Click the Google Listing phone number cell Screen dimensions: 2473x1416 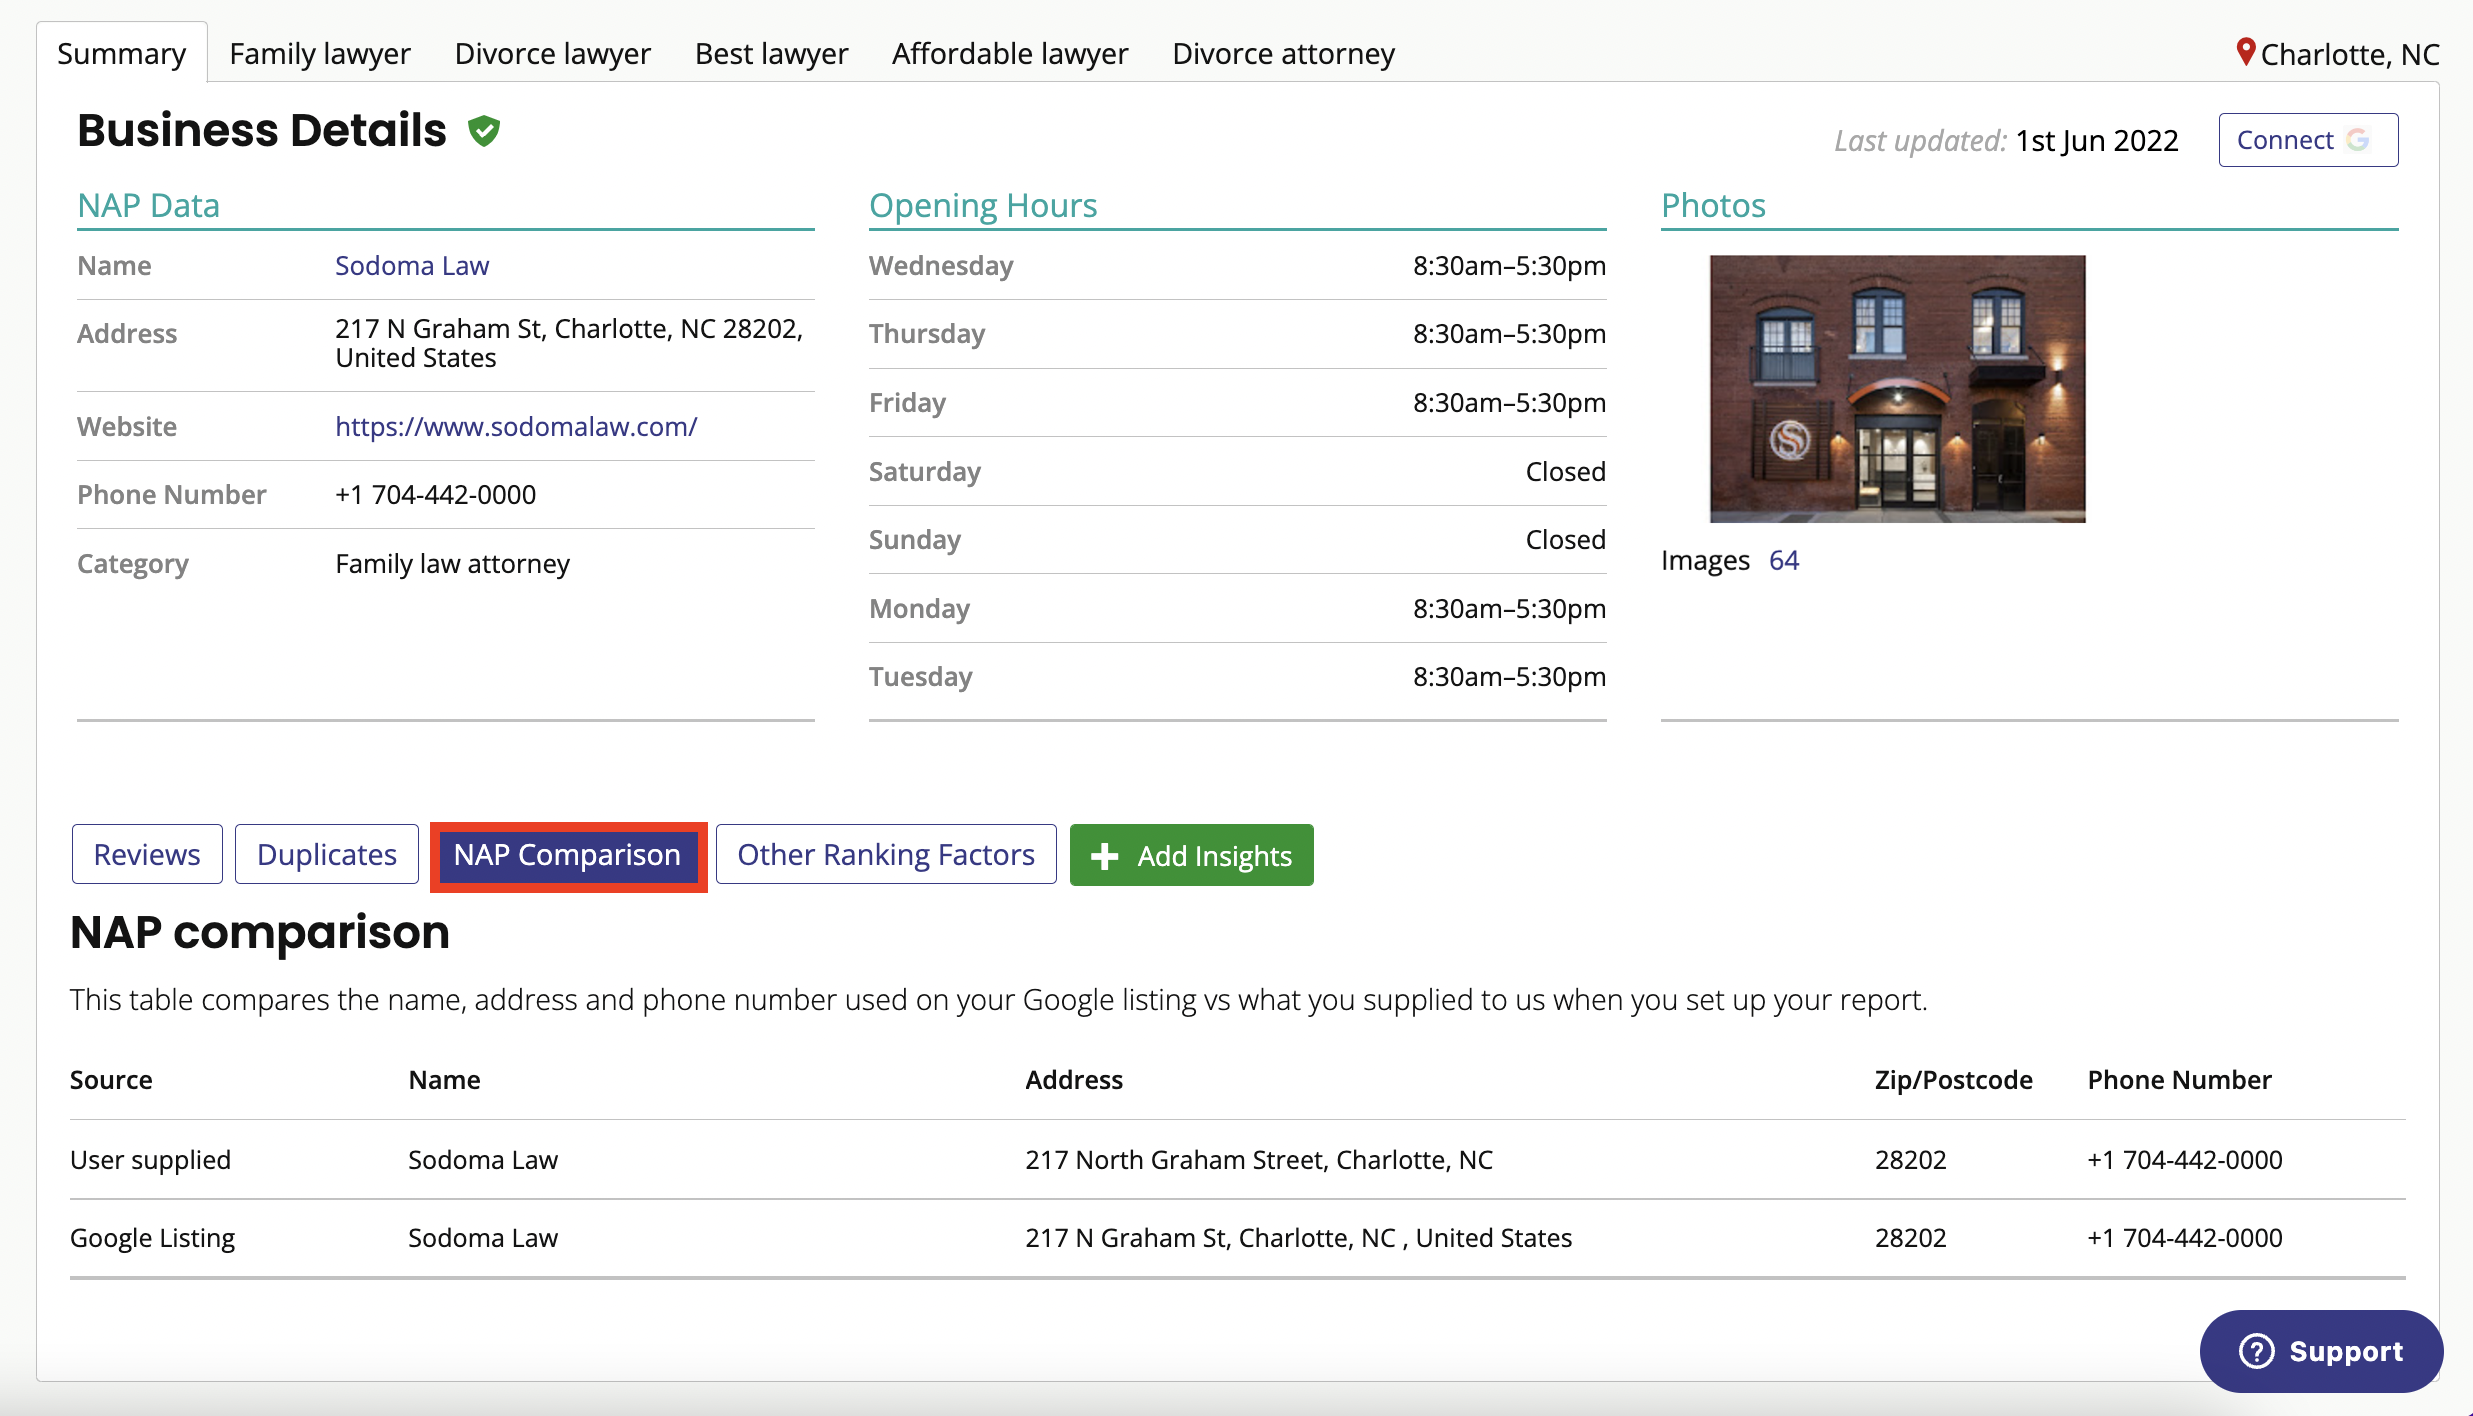coord(2184,1238)
